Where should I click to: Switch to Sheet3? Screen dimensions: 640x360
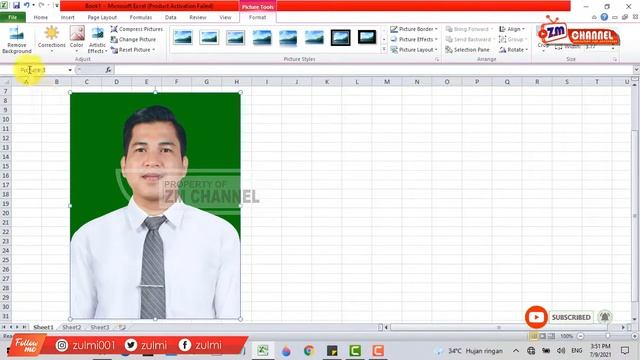tap(100, 327)
